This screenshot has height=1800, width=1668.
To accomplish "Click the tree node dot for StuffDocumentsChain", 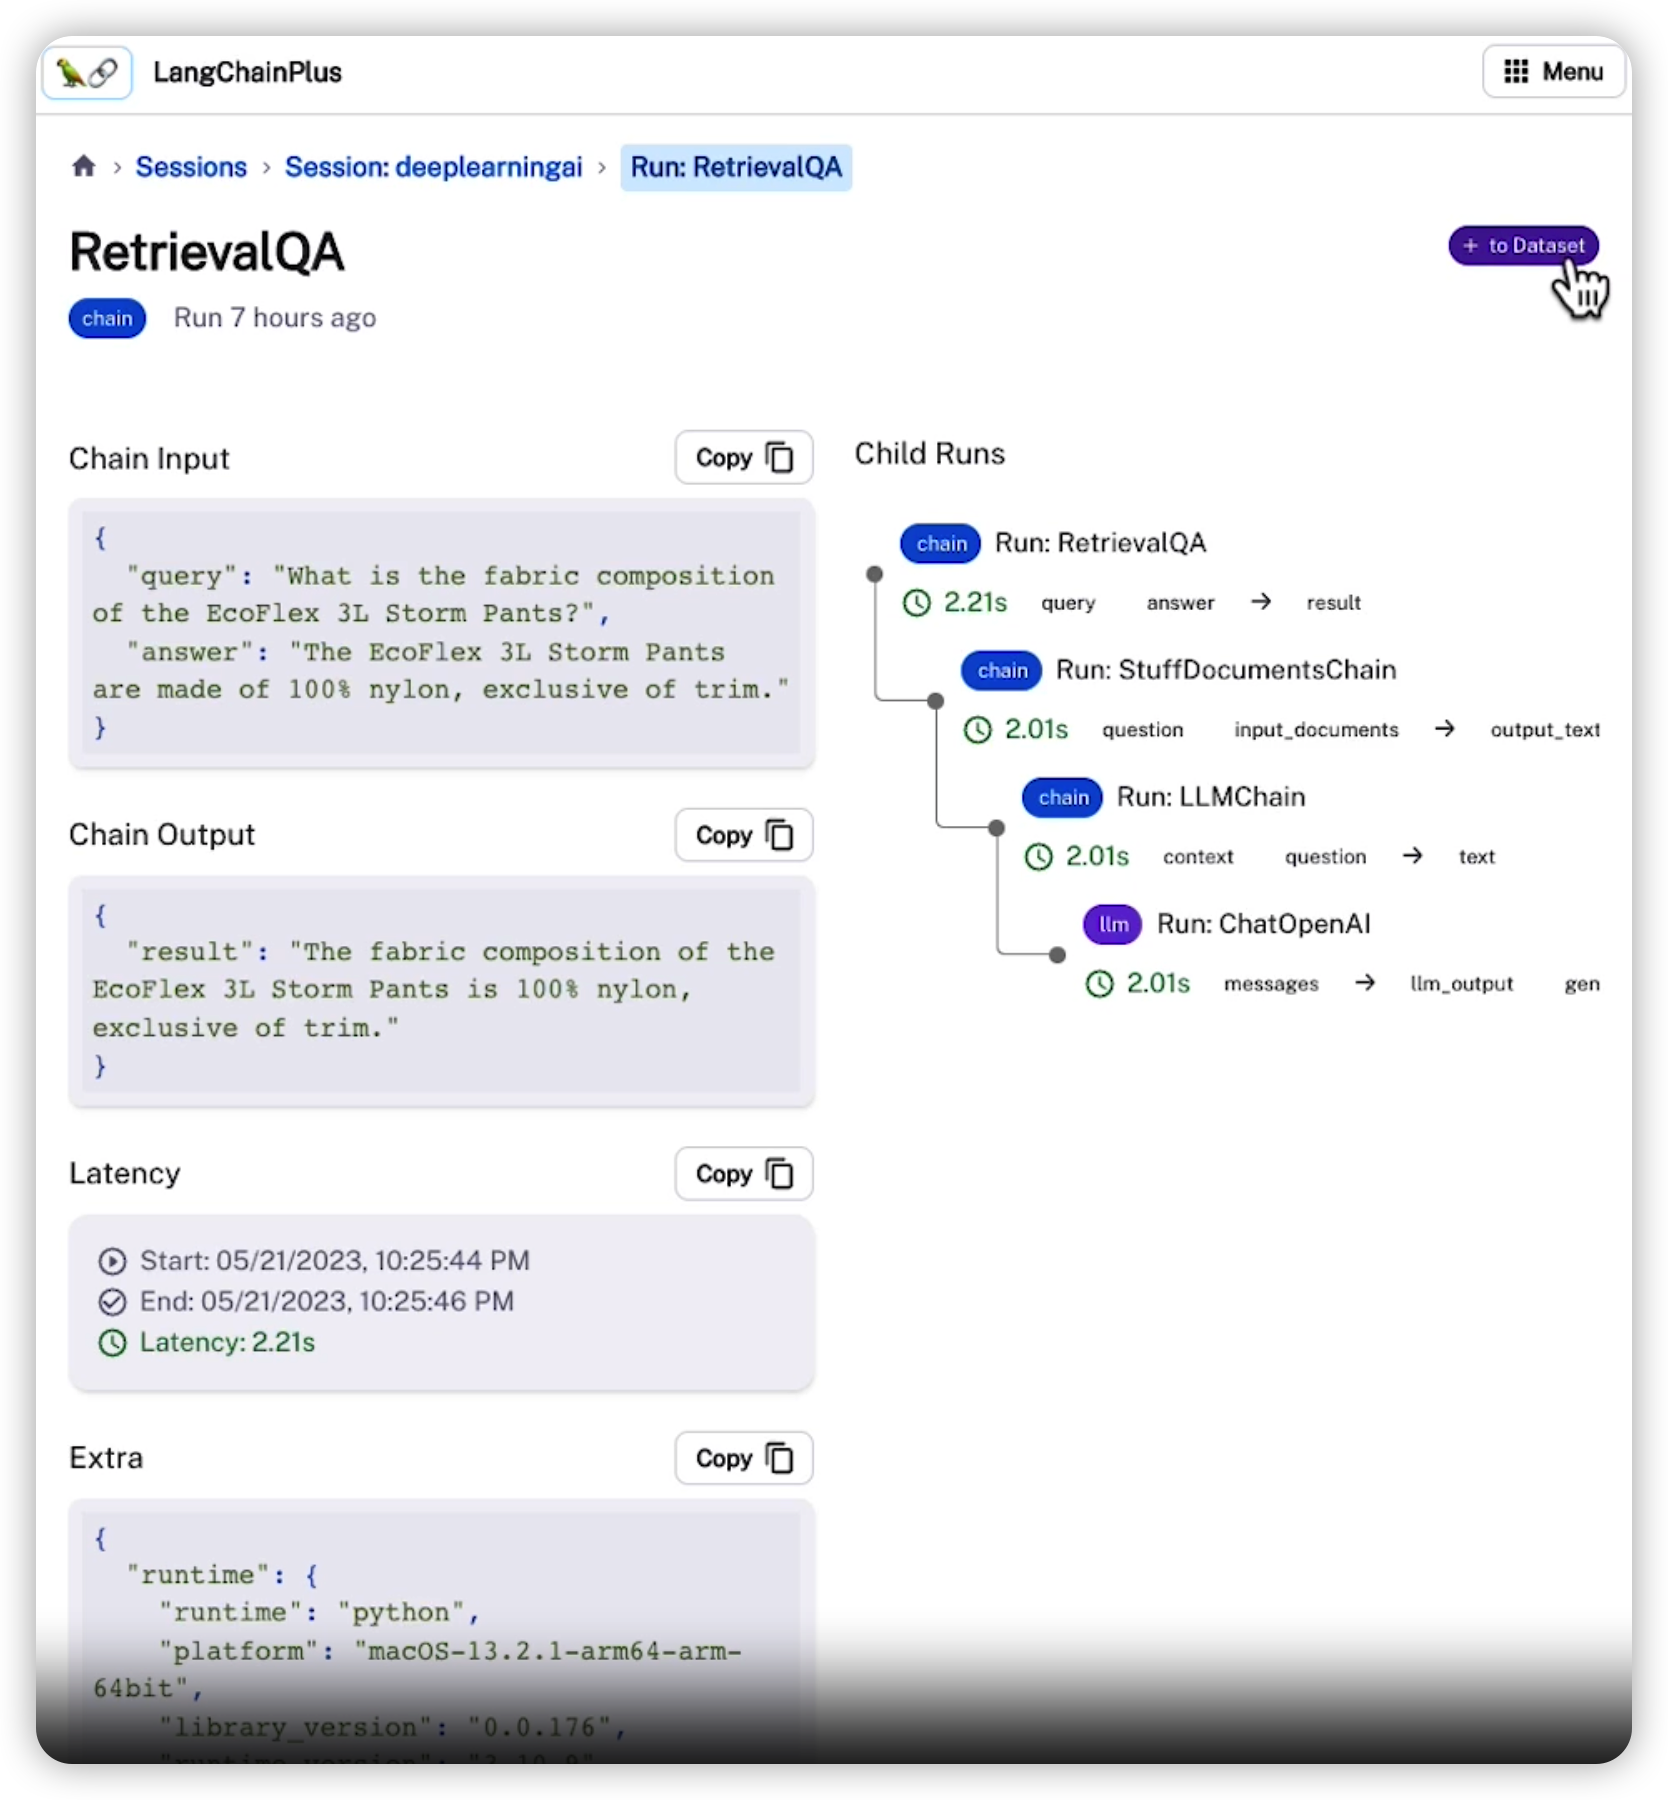I will [936, 701].
